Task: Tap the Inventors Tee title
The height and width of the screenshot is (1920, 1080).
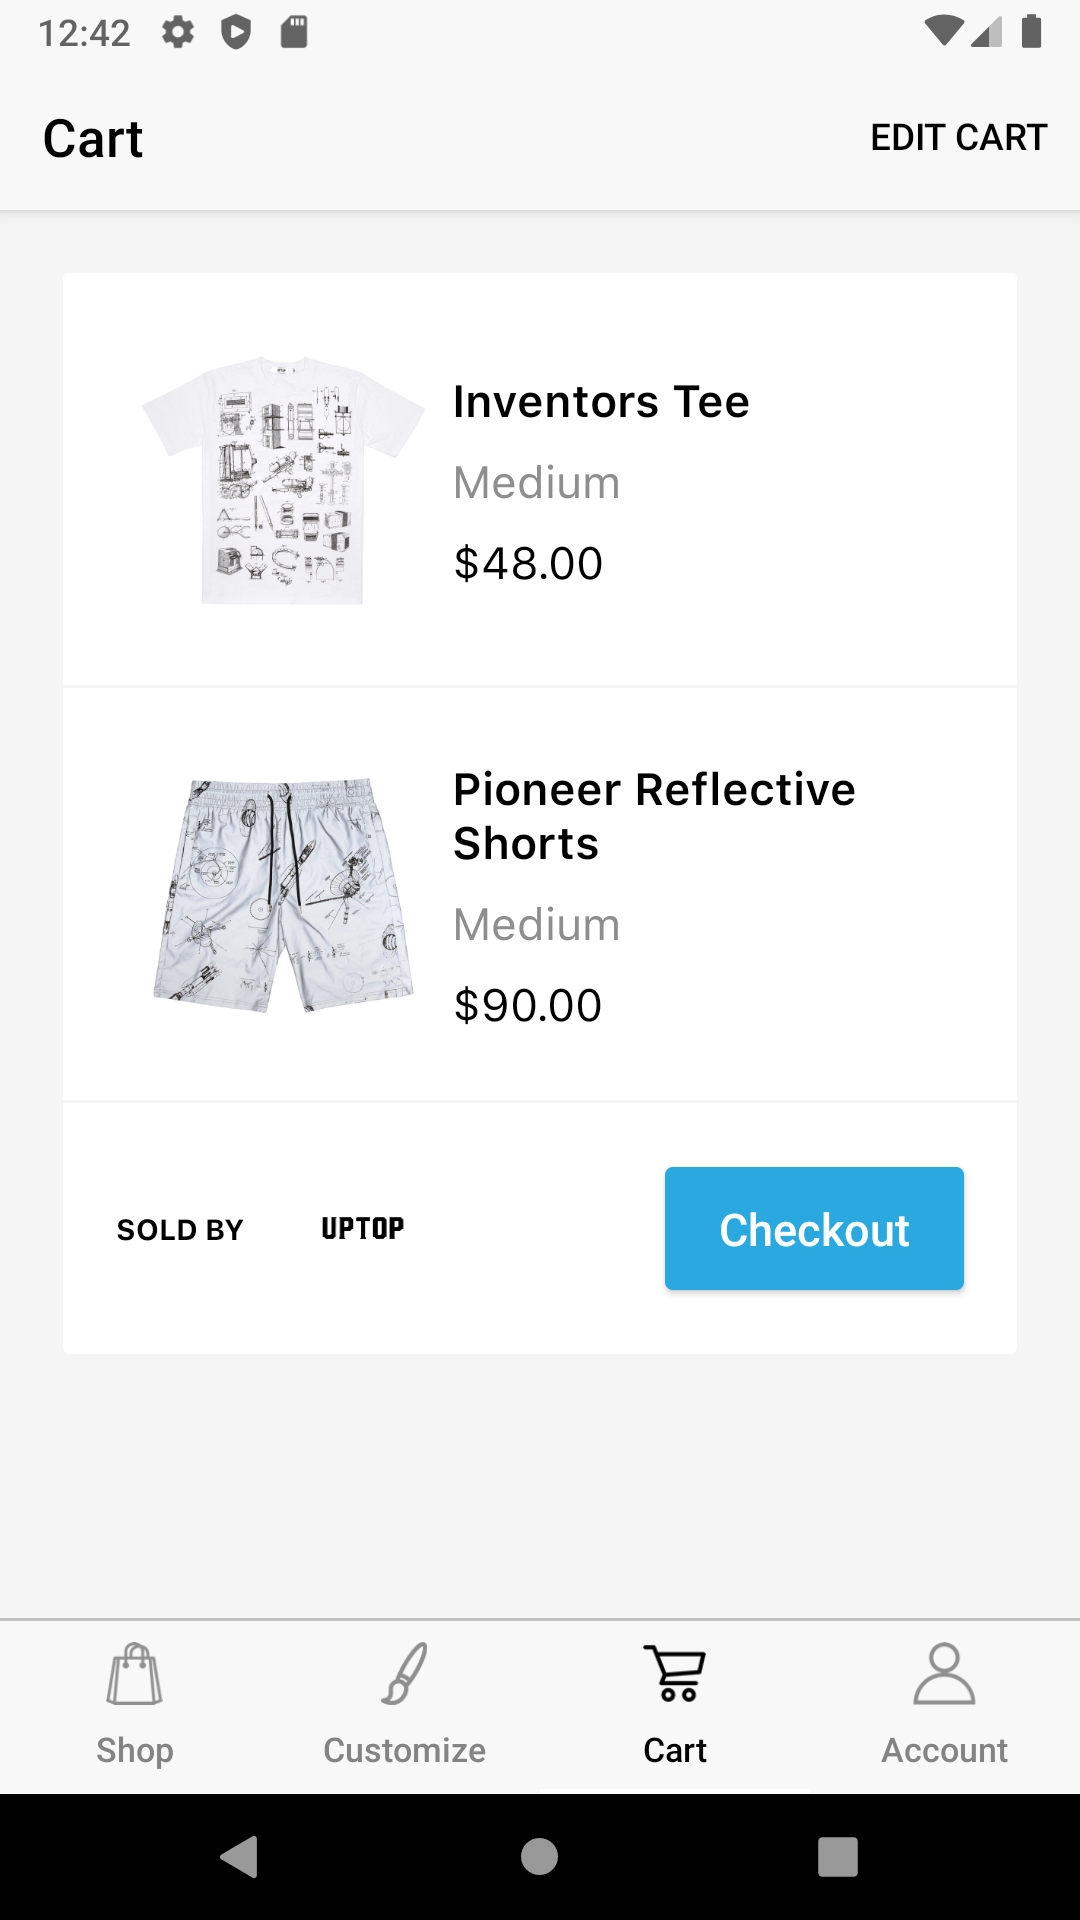Action: pyautogui.click(x=601, y=402)
